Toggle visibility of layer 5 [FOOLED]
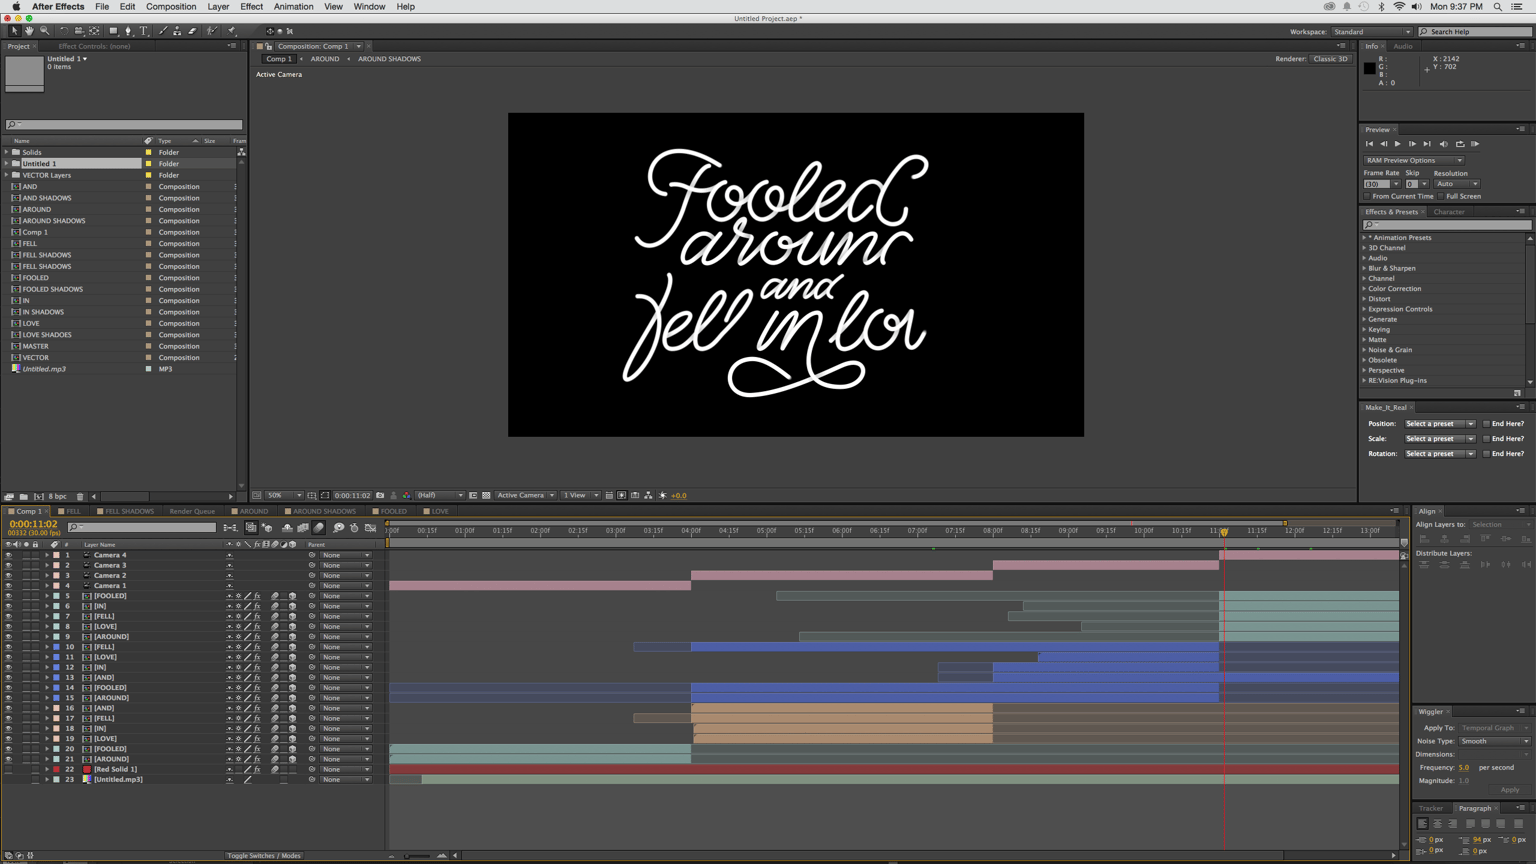The height and width of the screenshot is (864, 1536). point(8,596)
